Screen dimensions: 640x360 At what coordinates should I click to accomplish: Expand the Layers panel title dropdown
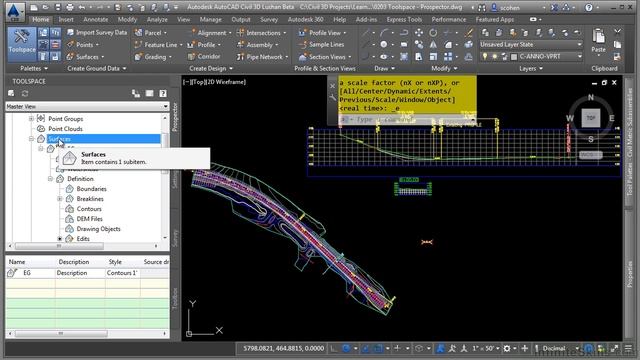point(531,69)
